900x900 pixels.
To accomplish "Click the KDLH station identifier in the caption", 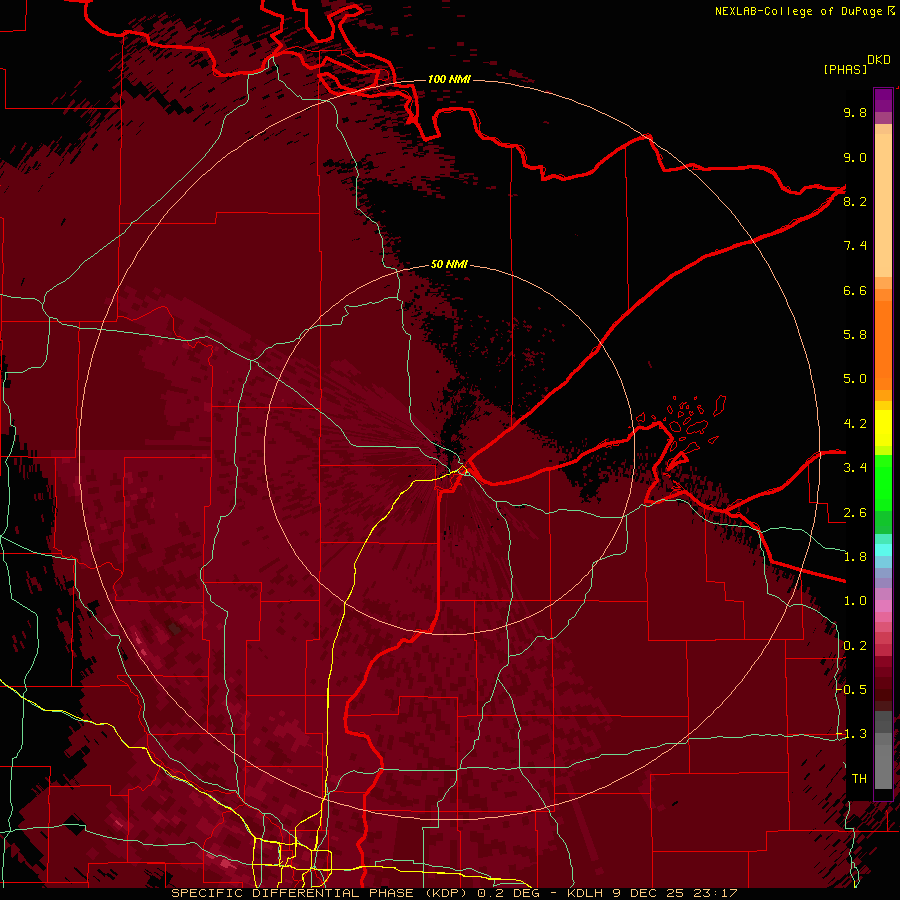I will [x=584, y=893].
